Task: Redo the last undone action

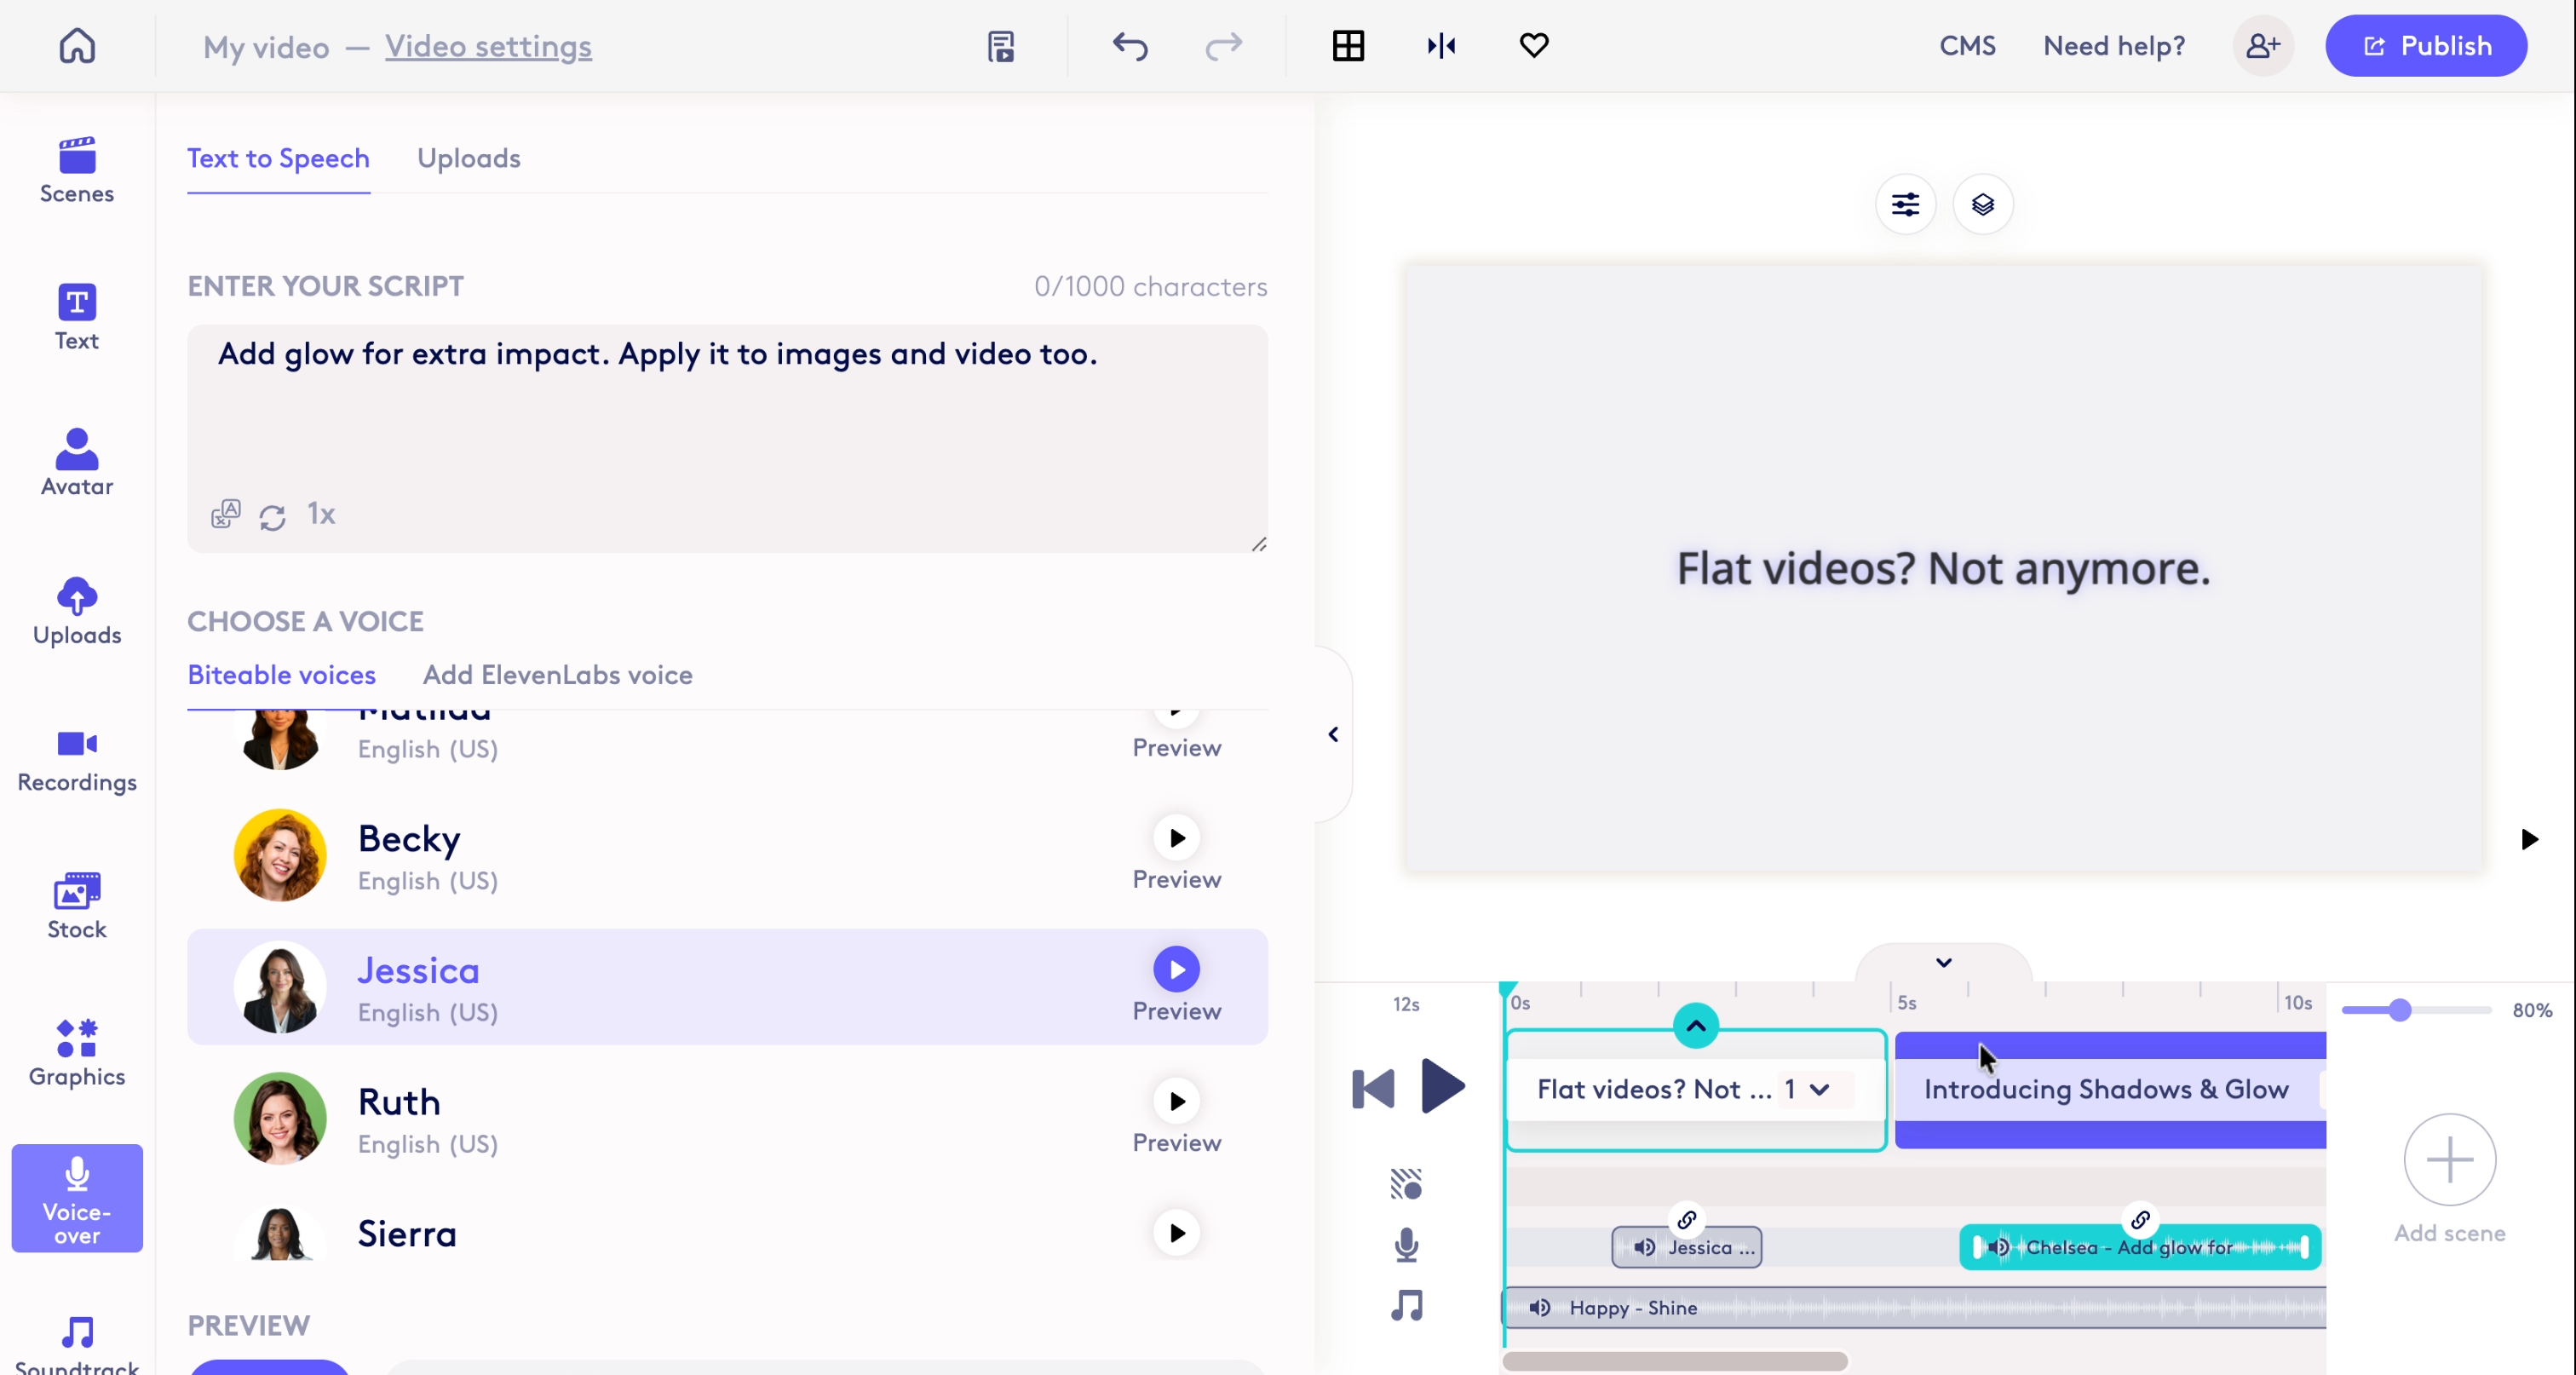Action: [1223, 46]
